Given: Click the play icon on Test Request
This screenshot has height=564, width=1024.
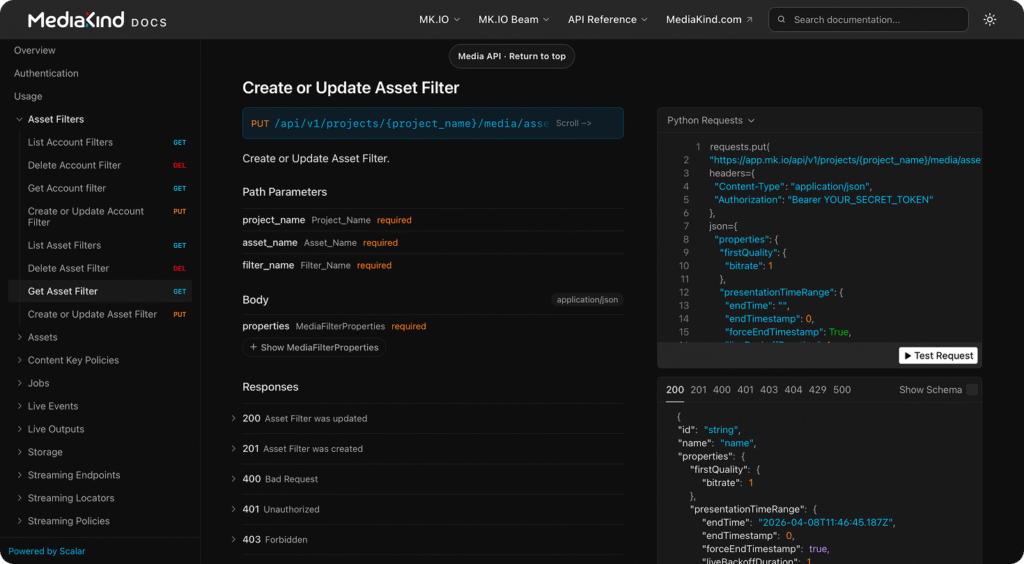Looking at the screenshot, I should tap(908, 356).
